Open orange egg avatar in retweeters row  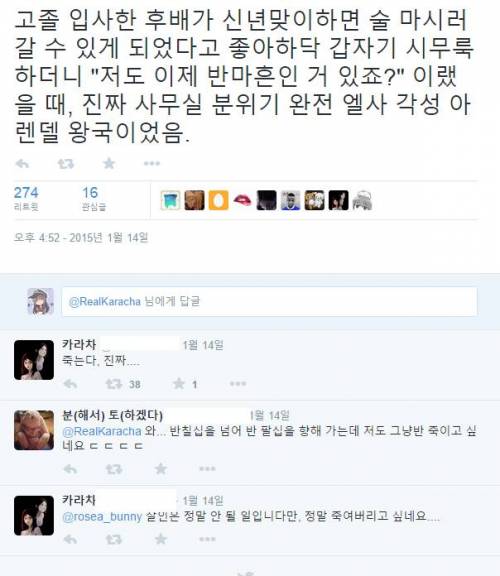tap(218, 201)
